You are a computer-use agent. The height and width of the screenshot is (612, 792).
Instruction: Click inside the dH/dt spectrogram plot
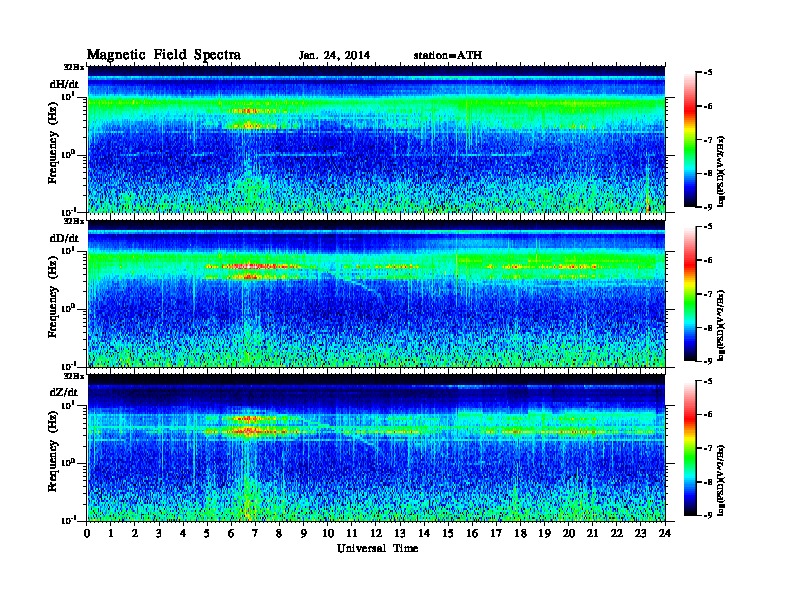tap(376, 139)
